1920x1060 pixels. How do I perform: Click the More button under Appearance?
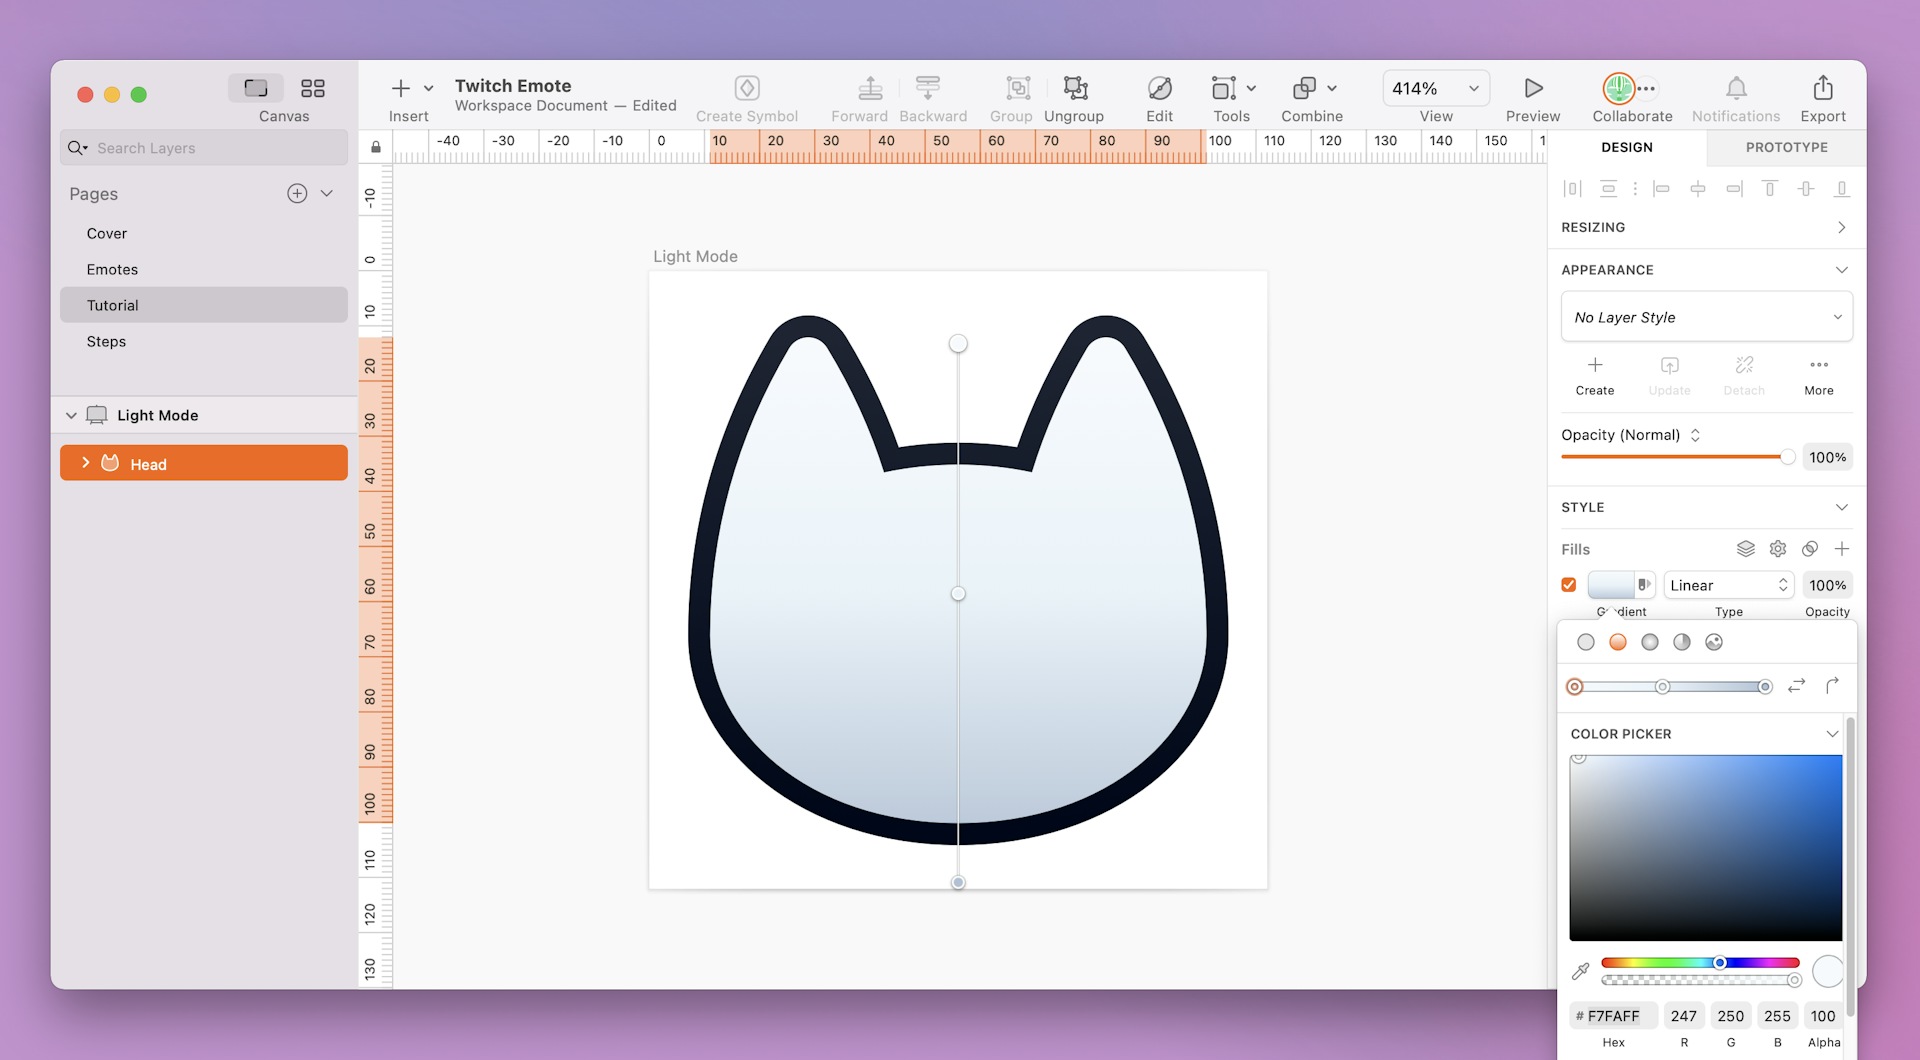point(1818,374)
